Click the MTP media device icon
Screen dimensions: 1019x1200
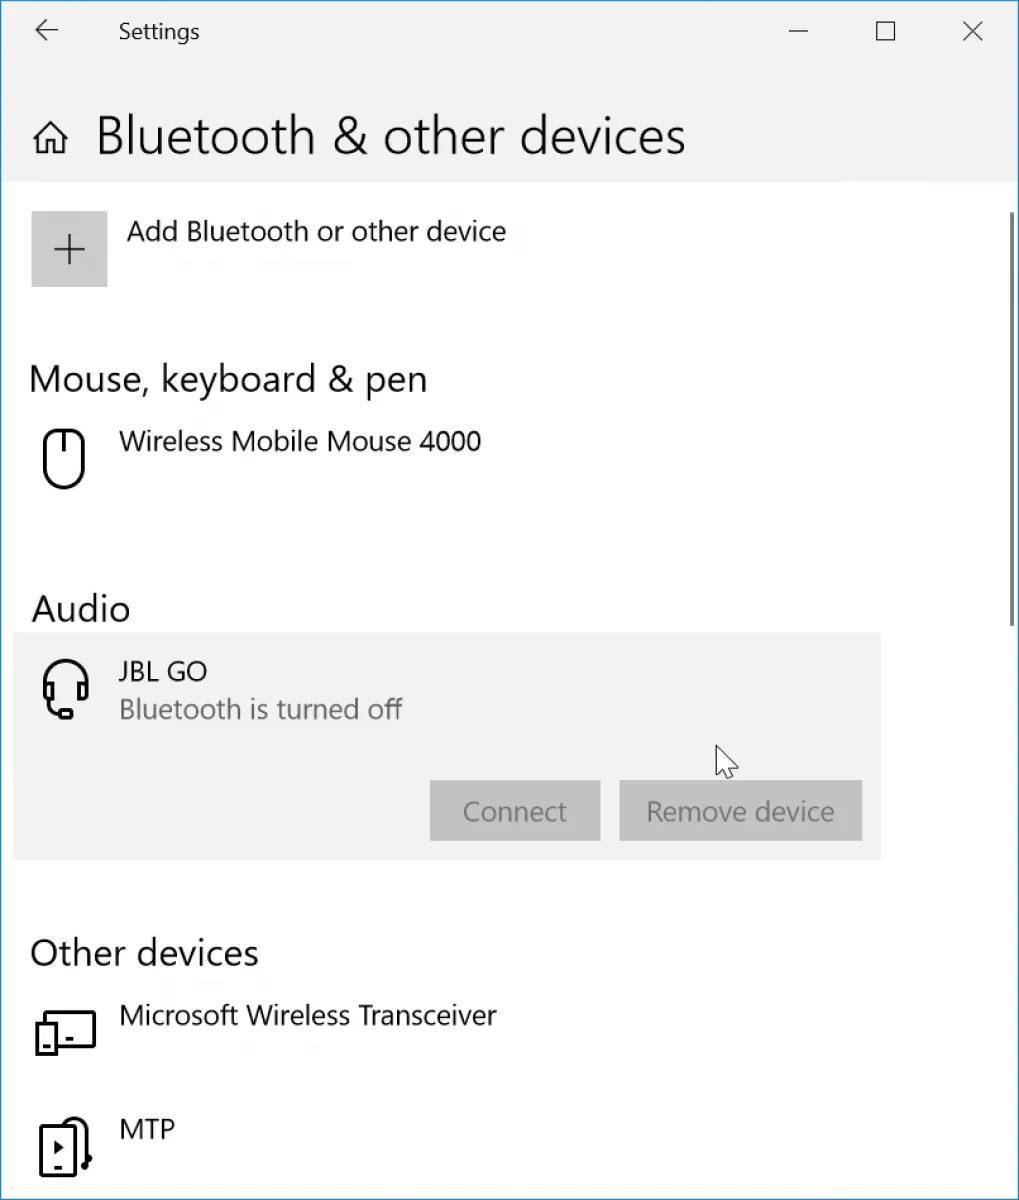coord(64,1146)
